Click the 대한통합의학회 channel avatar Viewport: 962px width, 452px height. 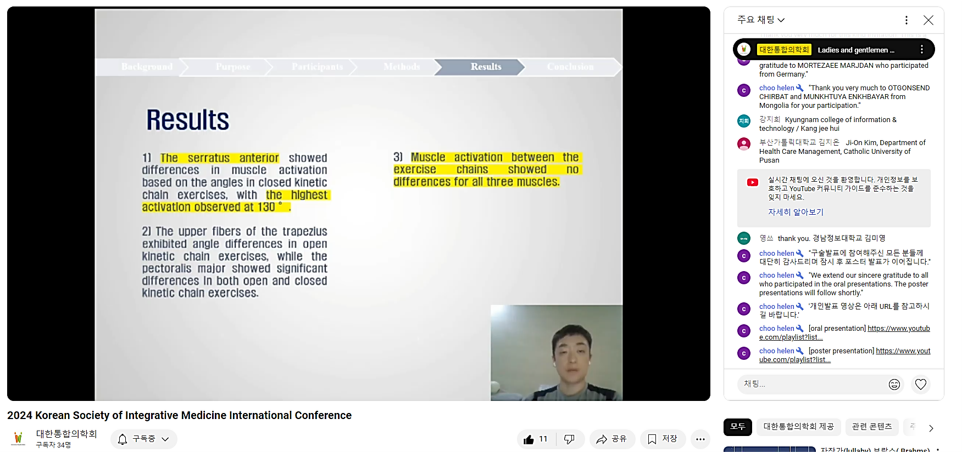click(x=18, y=439)
